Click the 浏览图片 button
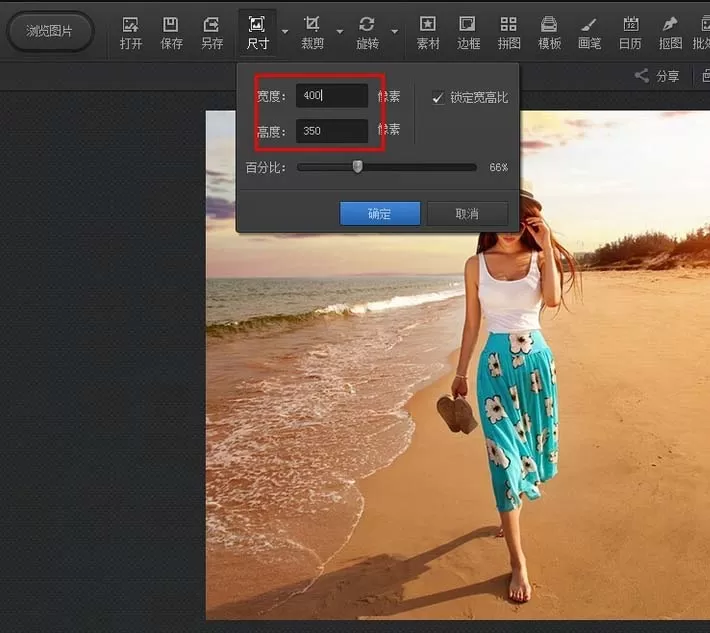Viewport: 710px width, 633px height. point(50,31)
